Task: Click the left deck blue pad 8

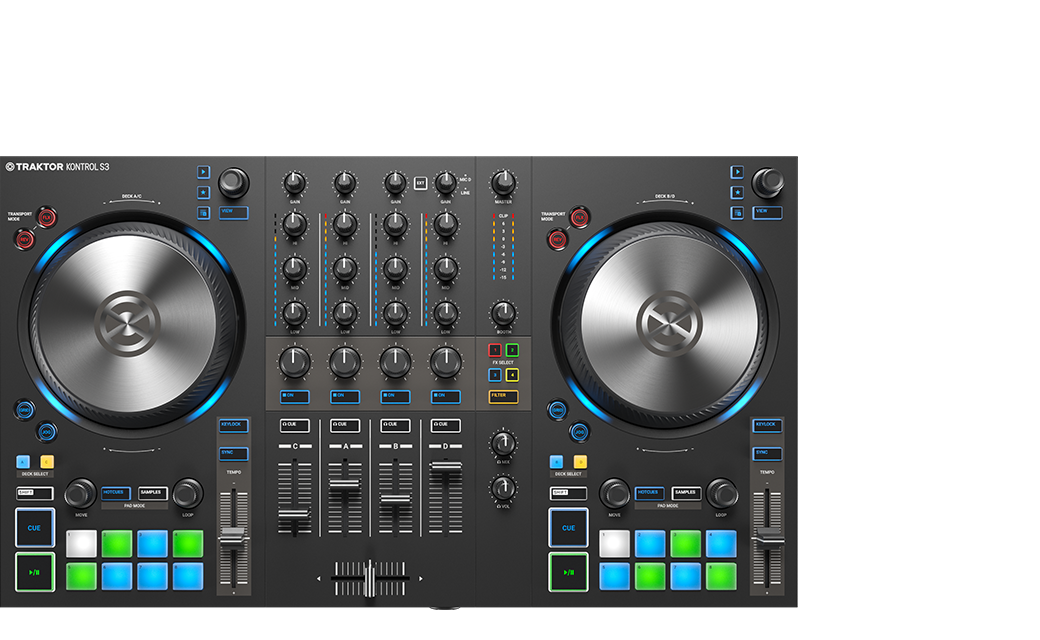Action: point(188,576)
